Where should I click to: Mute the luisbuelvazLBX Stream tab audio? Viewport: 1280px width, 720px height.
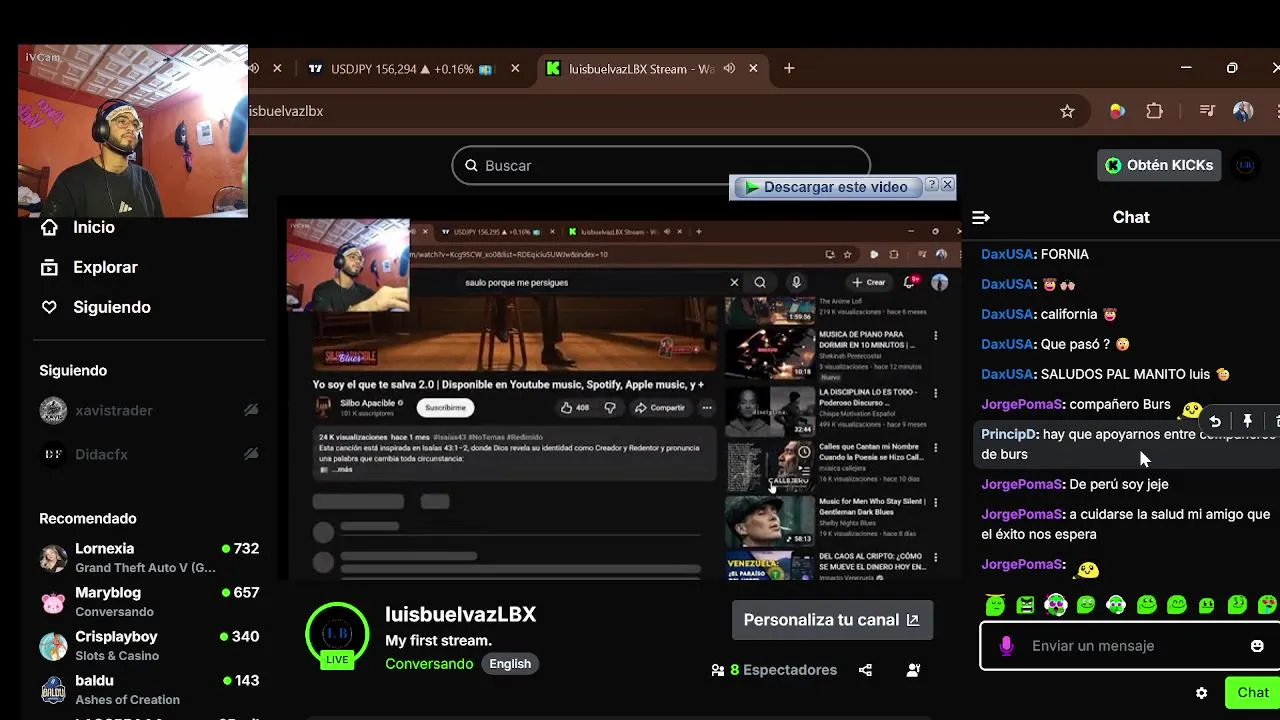(x=729, y=68)
